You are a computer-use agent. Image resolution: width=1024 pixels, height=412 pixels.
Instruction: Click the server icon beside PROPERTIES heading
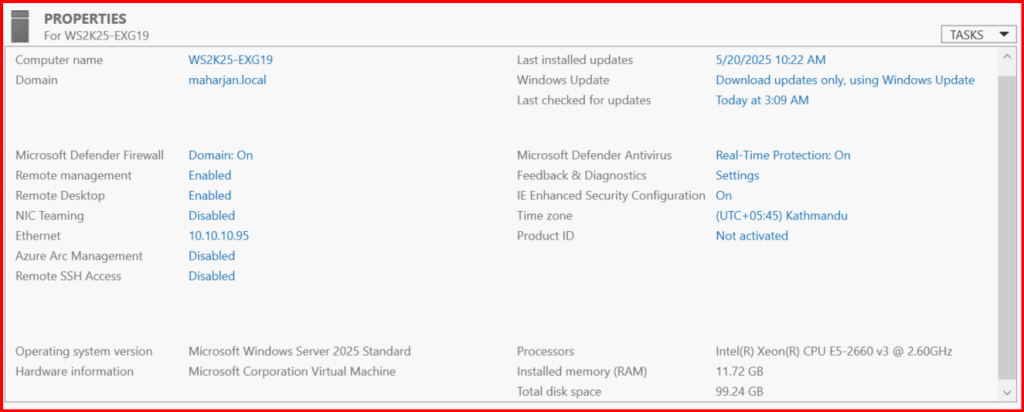coord(24,26)
